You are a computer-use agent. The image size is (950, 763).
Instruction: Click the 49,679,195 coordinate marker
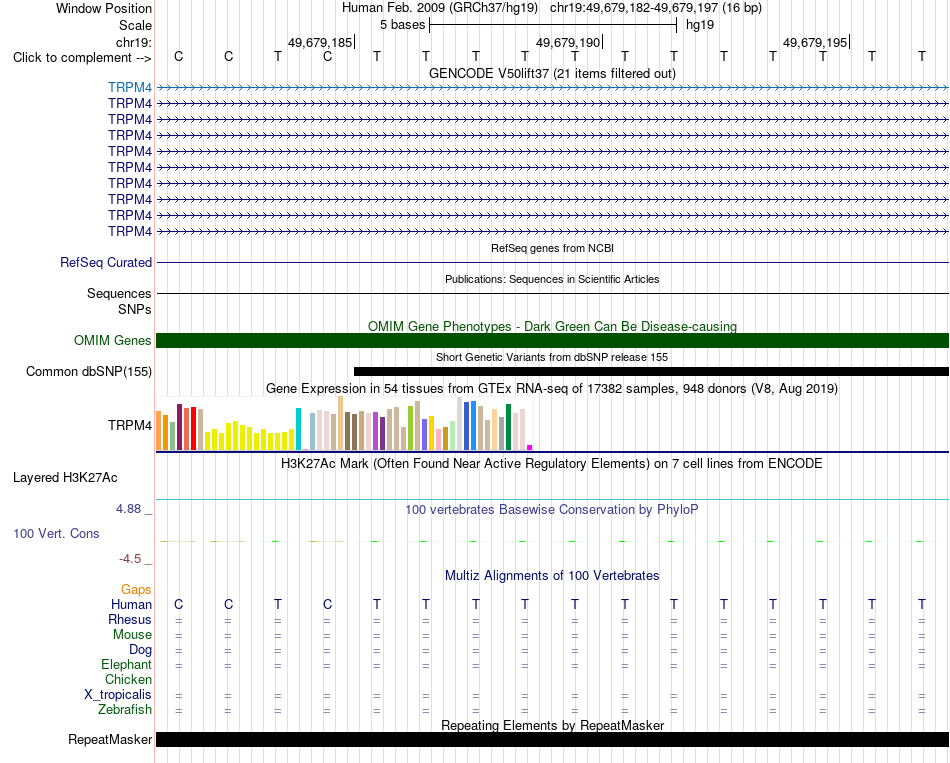coord(815,42)
